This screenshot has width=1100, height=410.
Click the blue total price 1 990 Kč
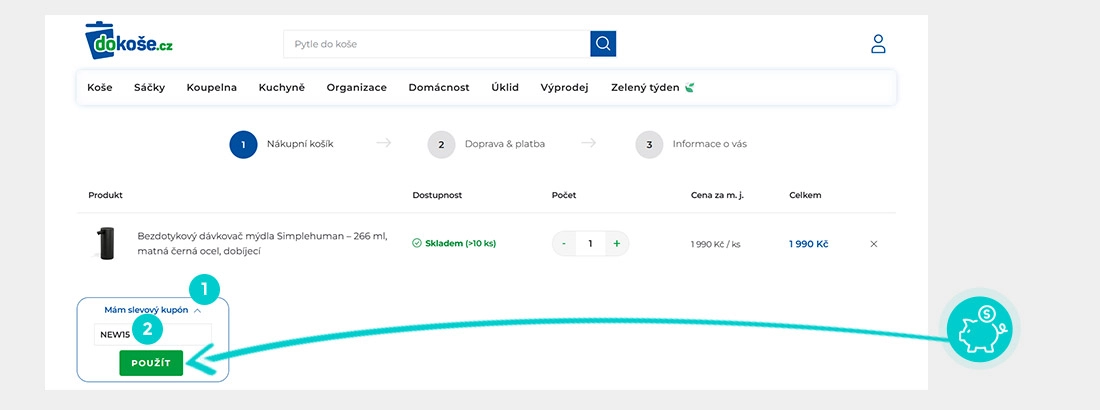click(808, 244)
